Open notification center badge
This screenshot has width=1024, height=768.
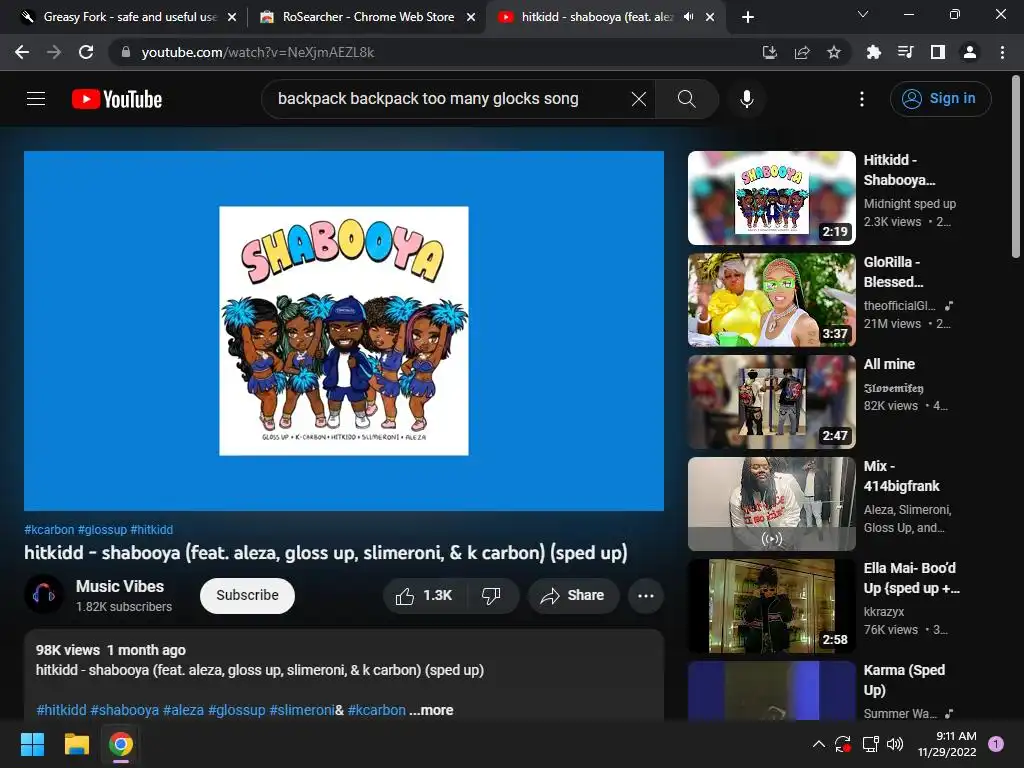(x=996, y=744)
